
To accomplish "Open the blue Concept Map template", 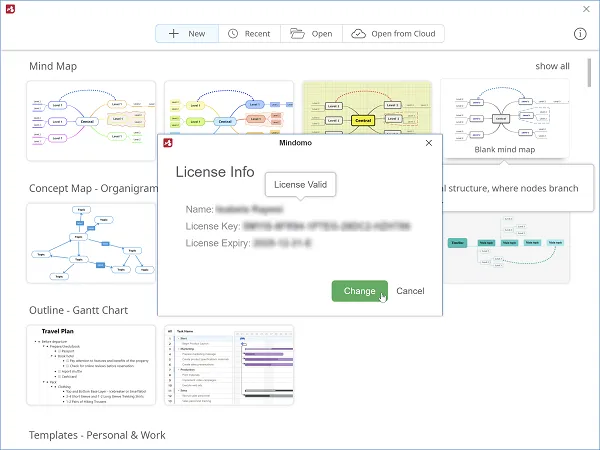I will click(x=91, y=243).
